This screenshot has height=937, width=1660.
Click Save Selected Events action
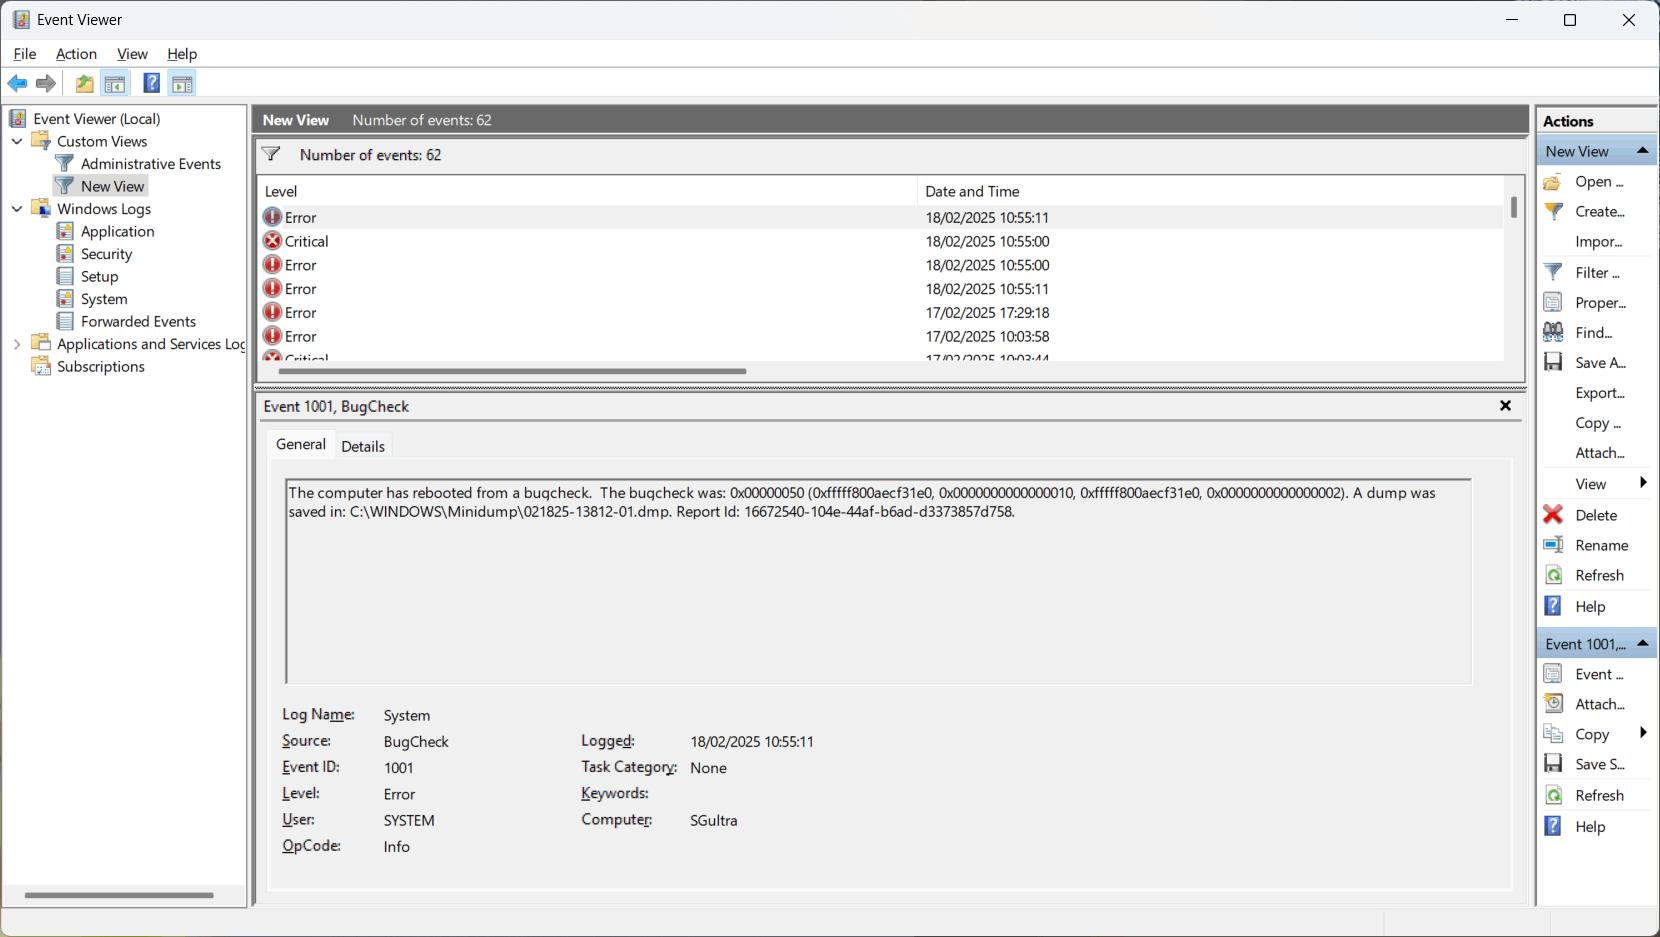coord(1598,764)
